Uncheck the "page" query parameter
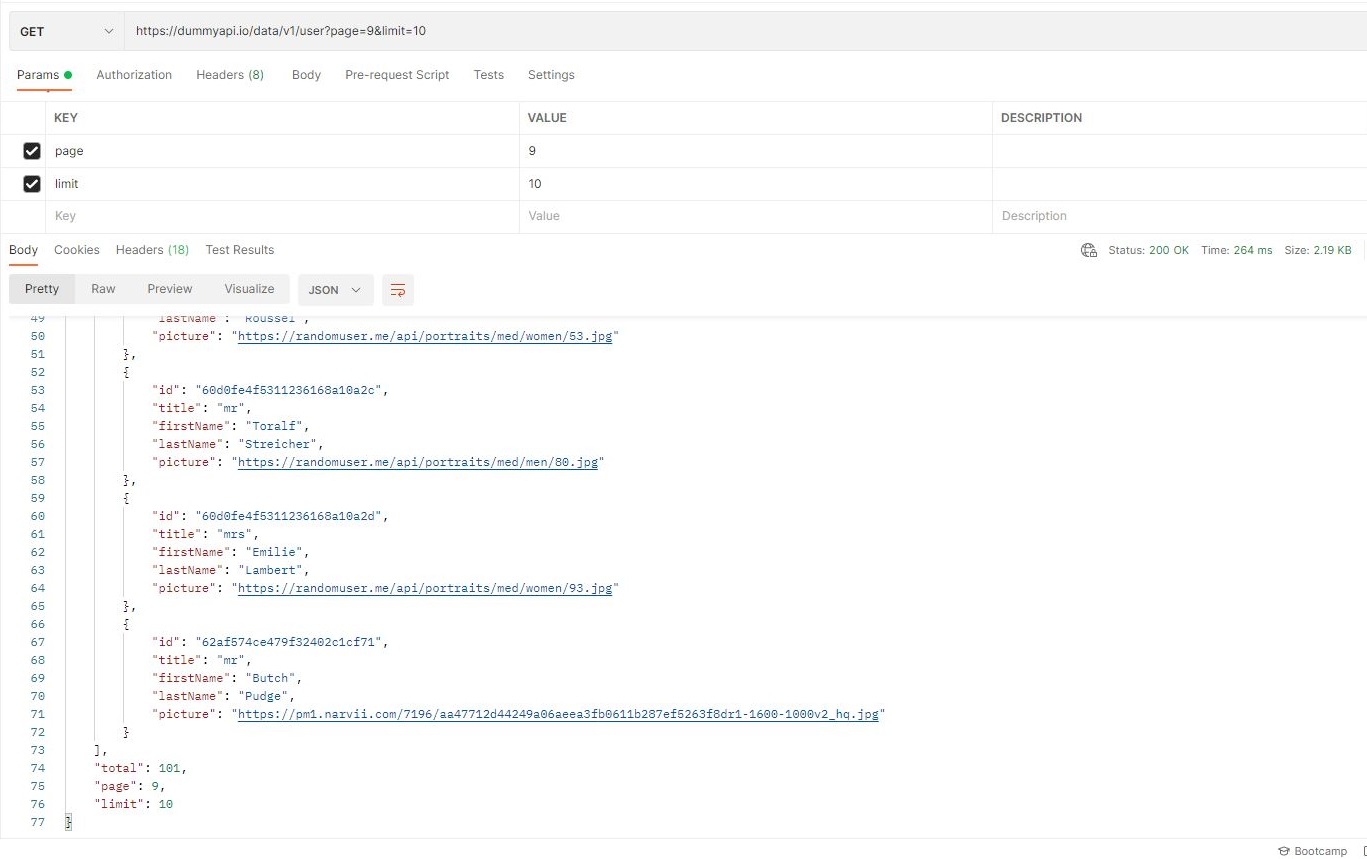This screenshot has height=859, width=1367. point(31,150)
